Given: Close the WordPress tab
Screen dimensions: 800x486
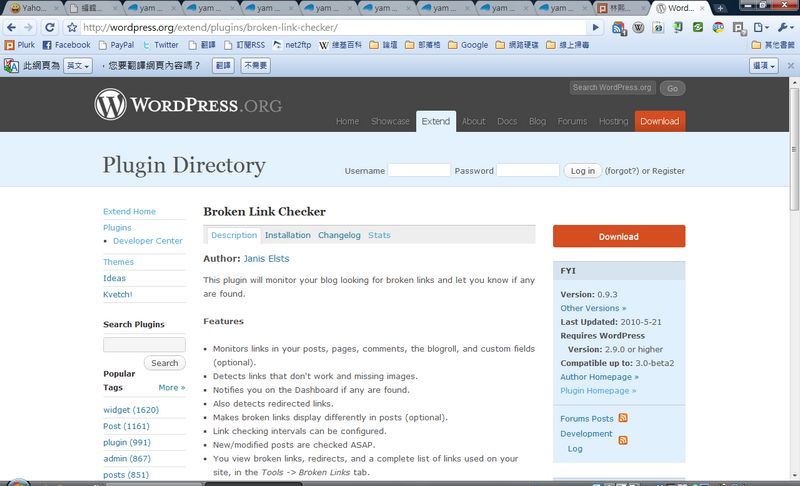Looking at the screenshot, I should click(702, 8).
